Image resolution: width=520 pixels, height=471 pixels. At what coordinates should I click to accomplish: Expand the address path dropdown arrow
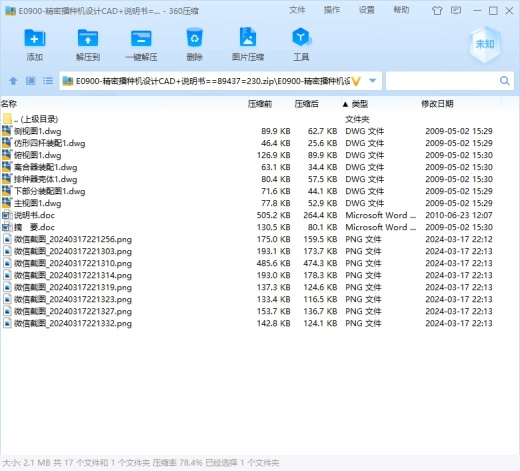click(373, 81)
